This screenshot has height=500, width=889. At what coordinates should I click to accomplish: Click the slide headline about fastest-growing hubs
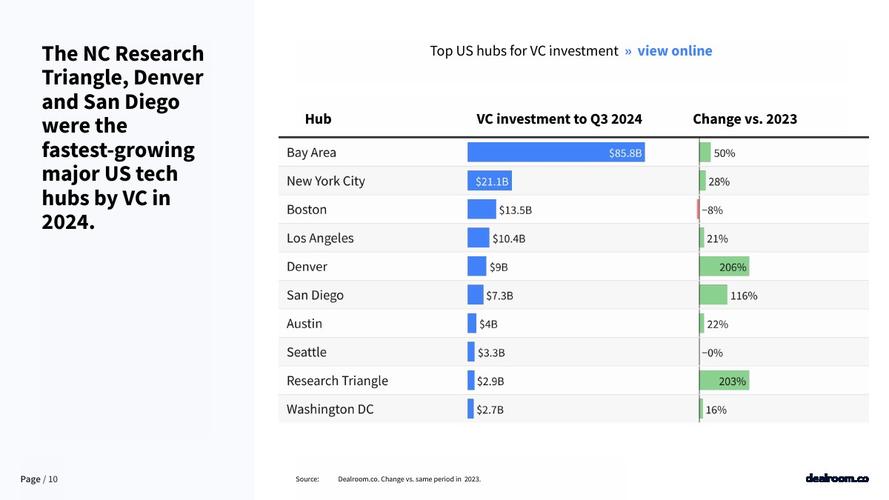(x=122, y=138)
